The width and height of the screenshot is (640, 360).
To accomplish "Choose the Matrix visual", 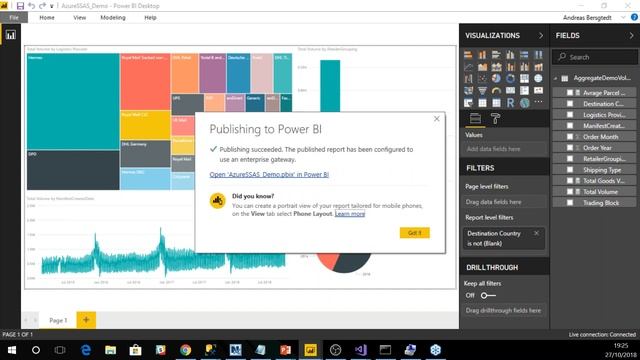I will [x=496, y=103].
